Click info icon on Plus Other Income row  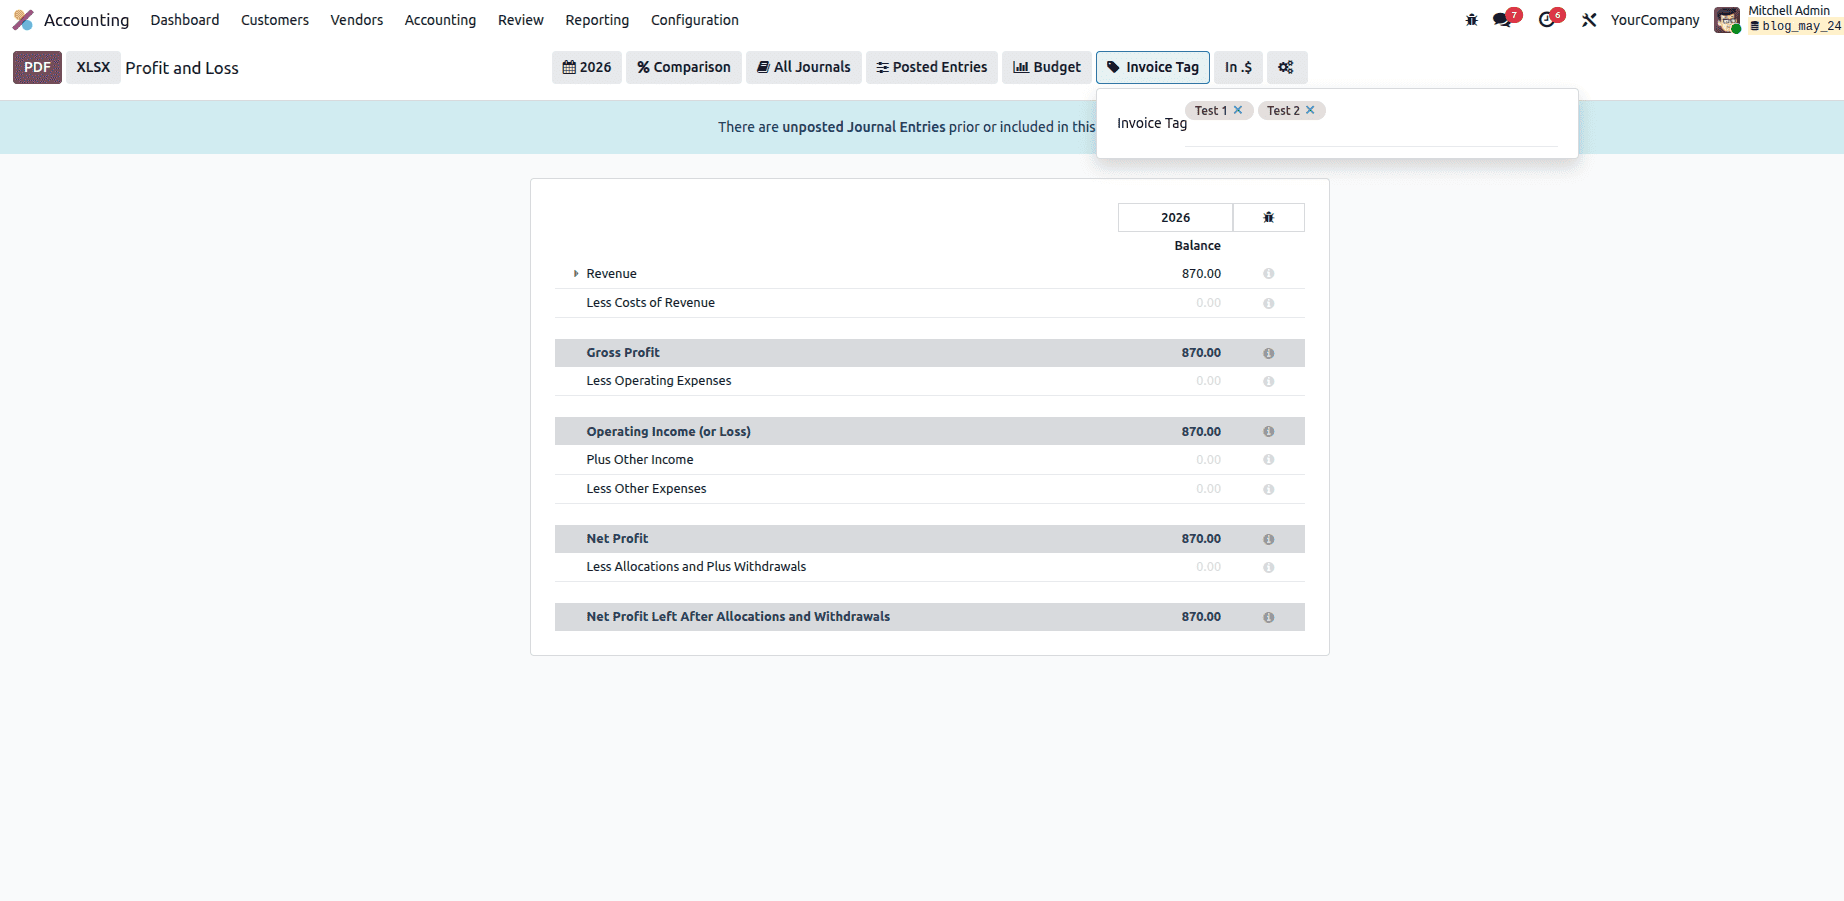1268,460
